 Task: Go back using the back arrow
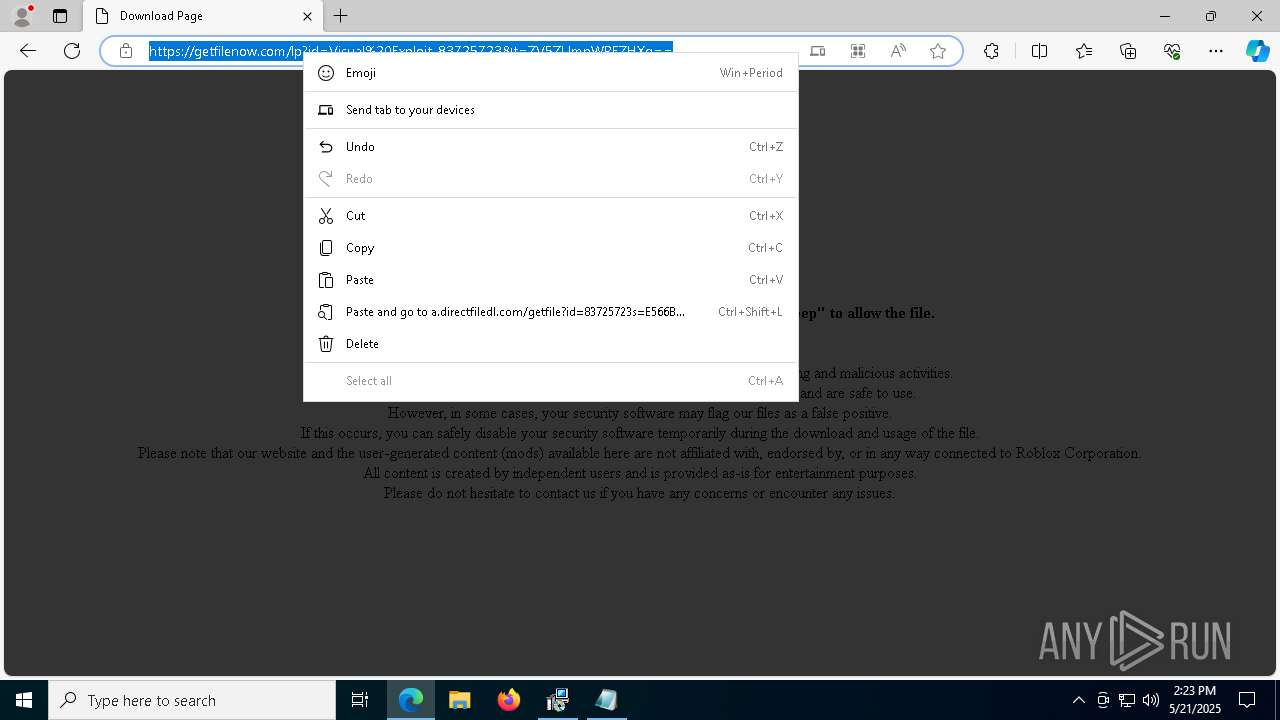(28, 51)
